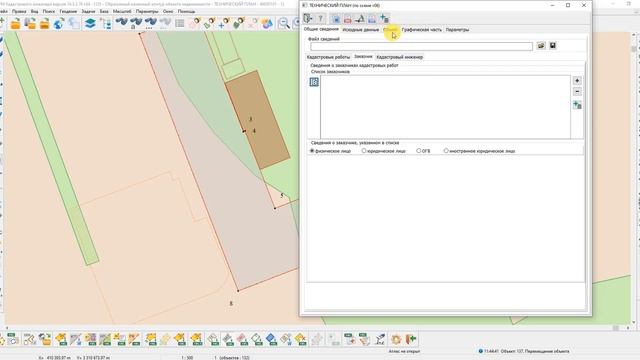Open the Масштаб menu
Image resolution: width=640 pixels, height=360 pixels.
coord(122,11)
